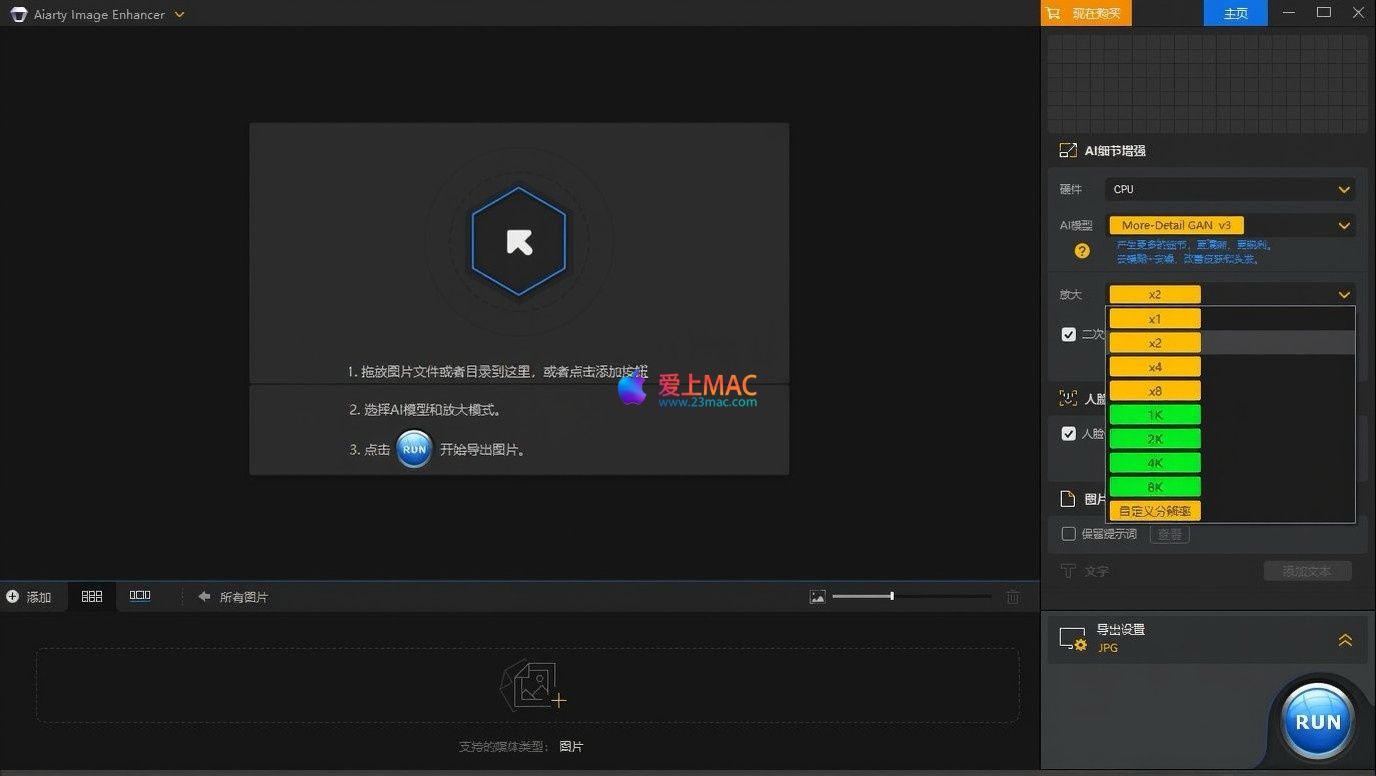Select x4 from the upscale list
The image size is (1376, 776).
click(1155, 367)
